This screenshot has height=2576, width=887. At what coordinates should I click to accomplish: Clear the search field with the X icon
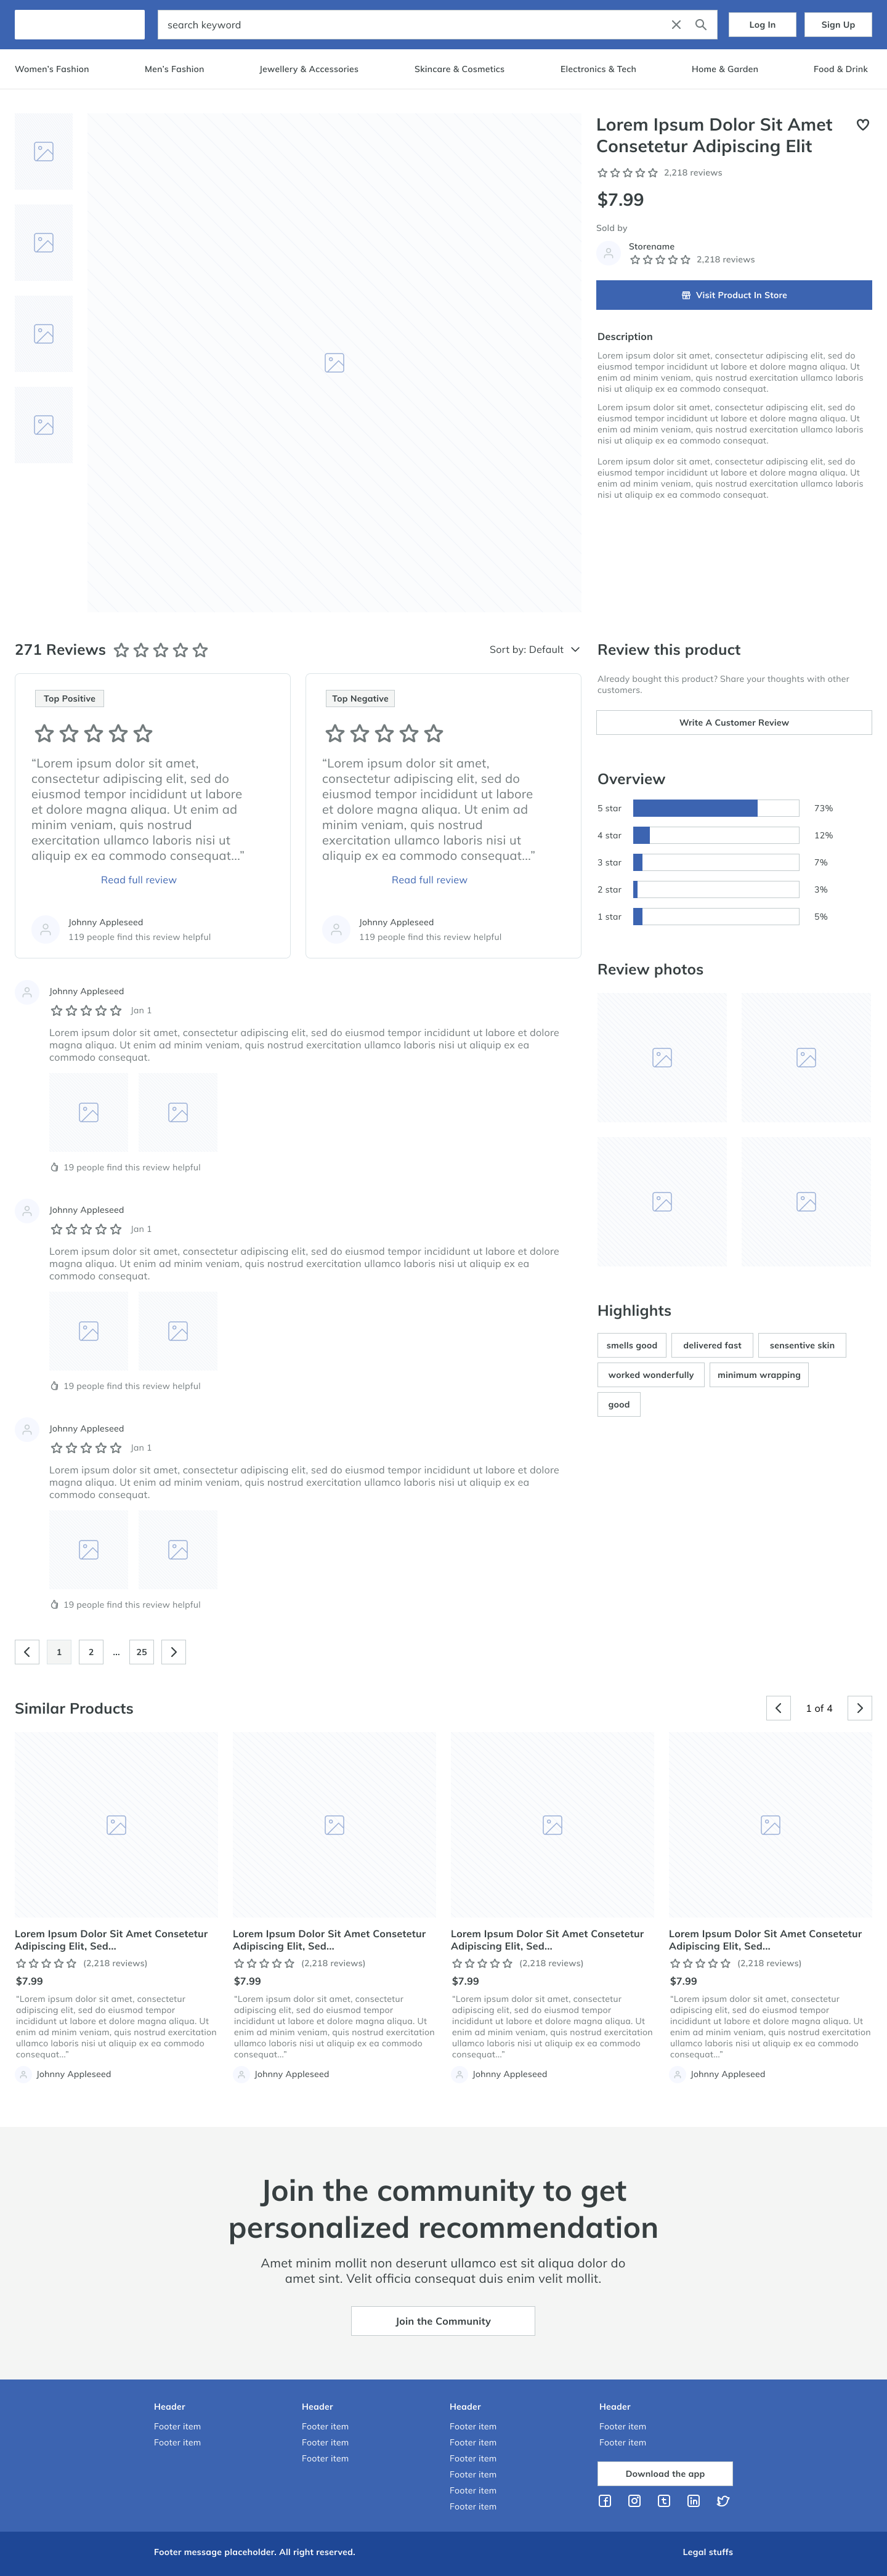pos(676,25)
